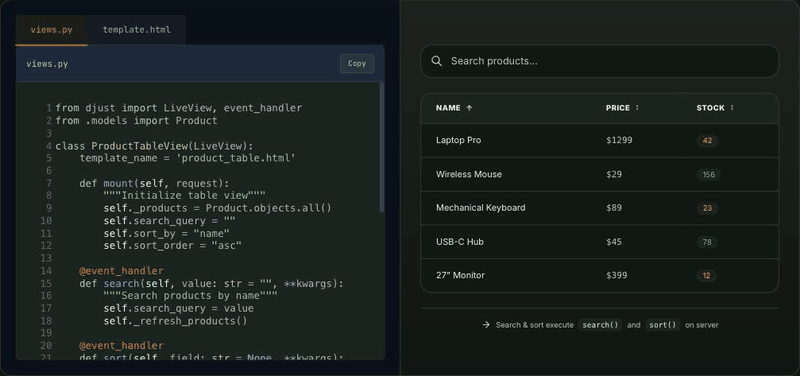Click the $1299 price cell

(x=619, y=140)
